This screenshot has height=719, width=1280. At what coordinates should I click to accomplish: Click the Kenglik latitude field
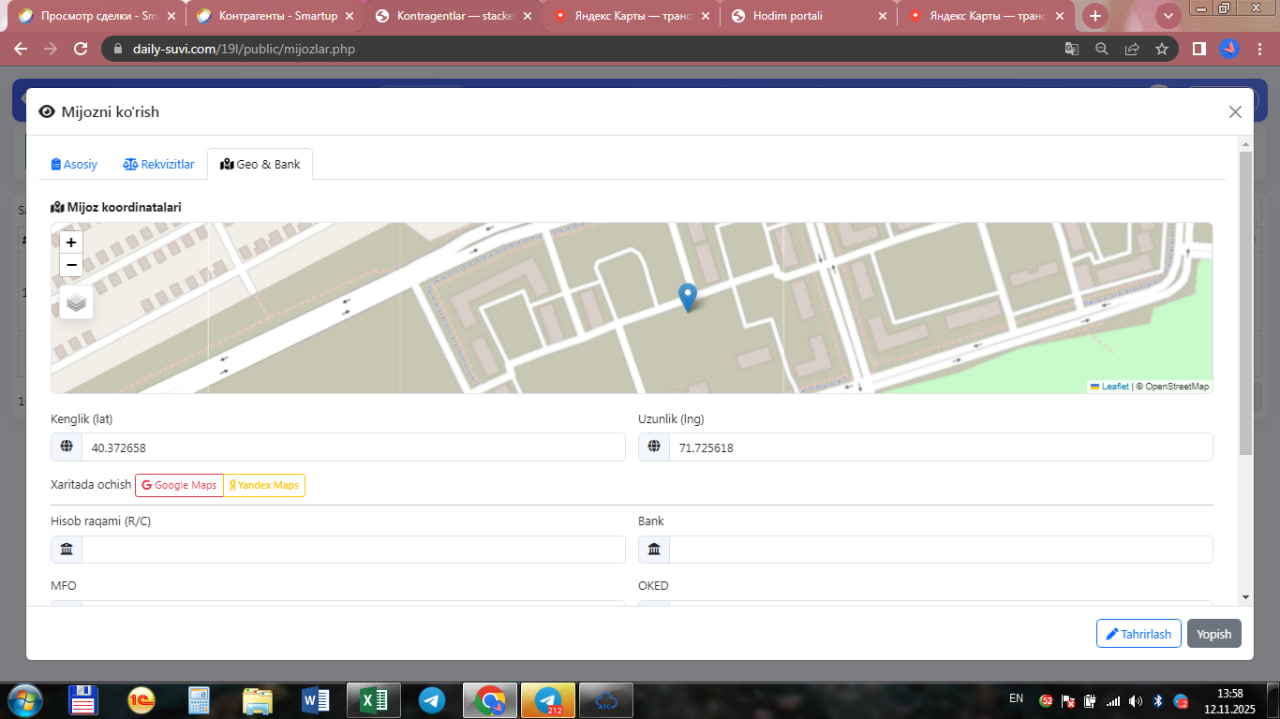point(352,448)
